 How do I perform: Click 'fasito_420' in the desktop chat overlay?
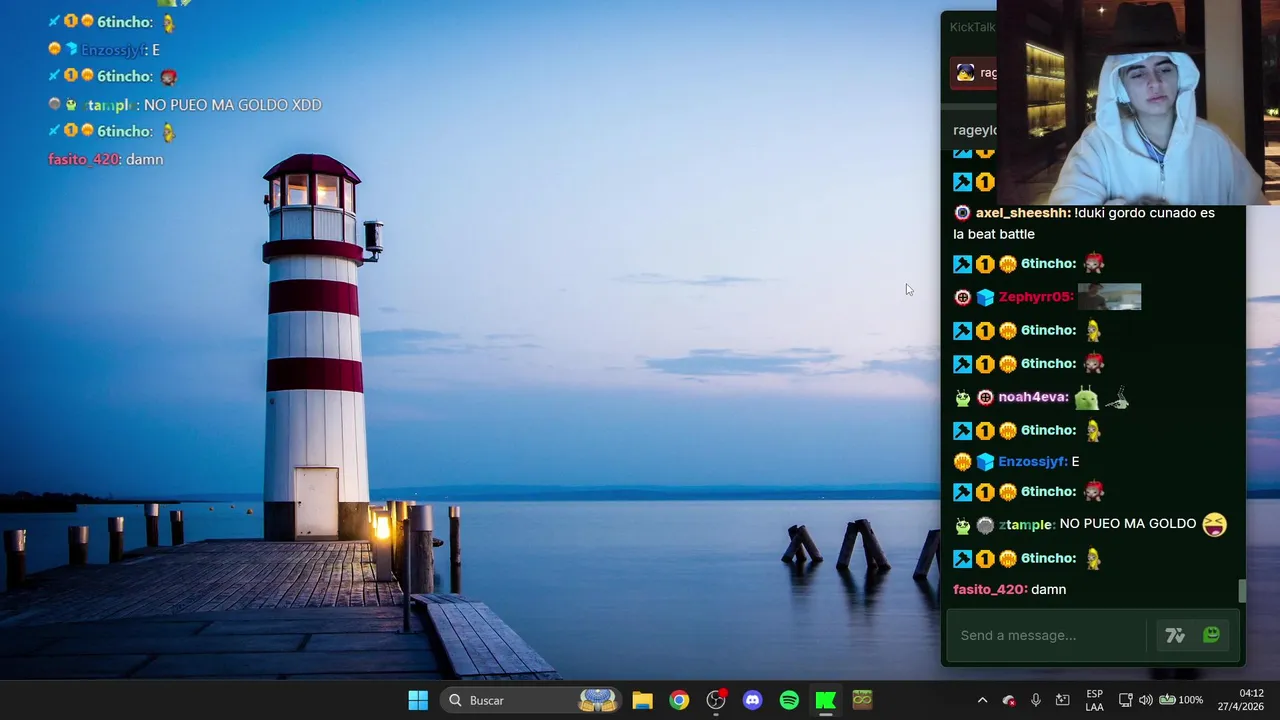click(x=84, y=159)
